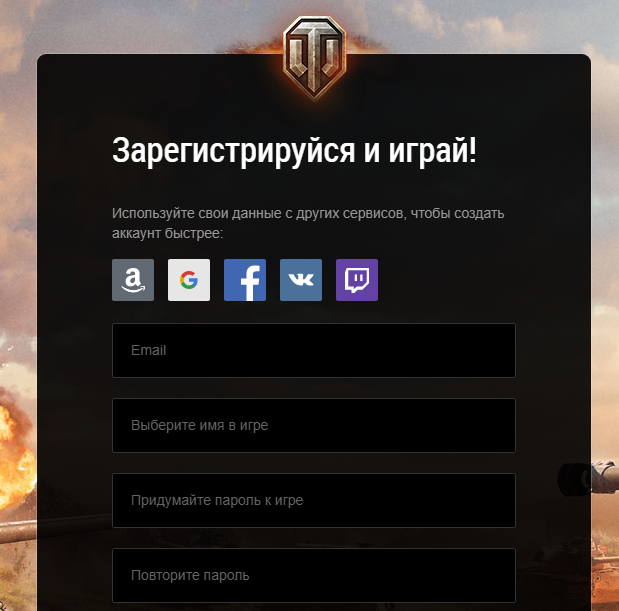Sign up with the Amazon icon
Viewport: 619px width, 611px height.
click(133, 280)
